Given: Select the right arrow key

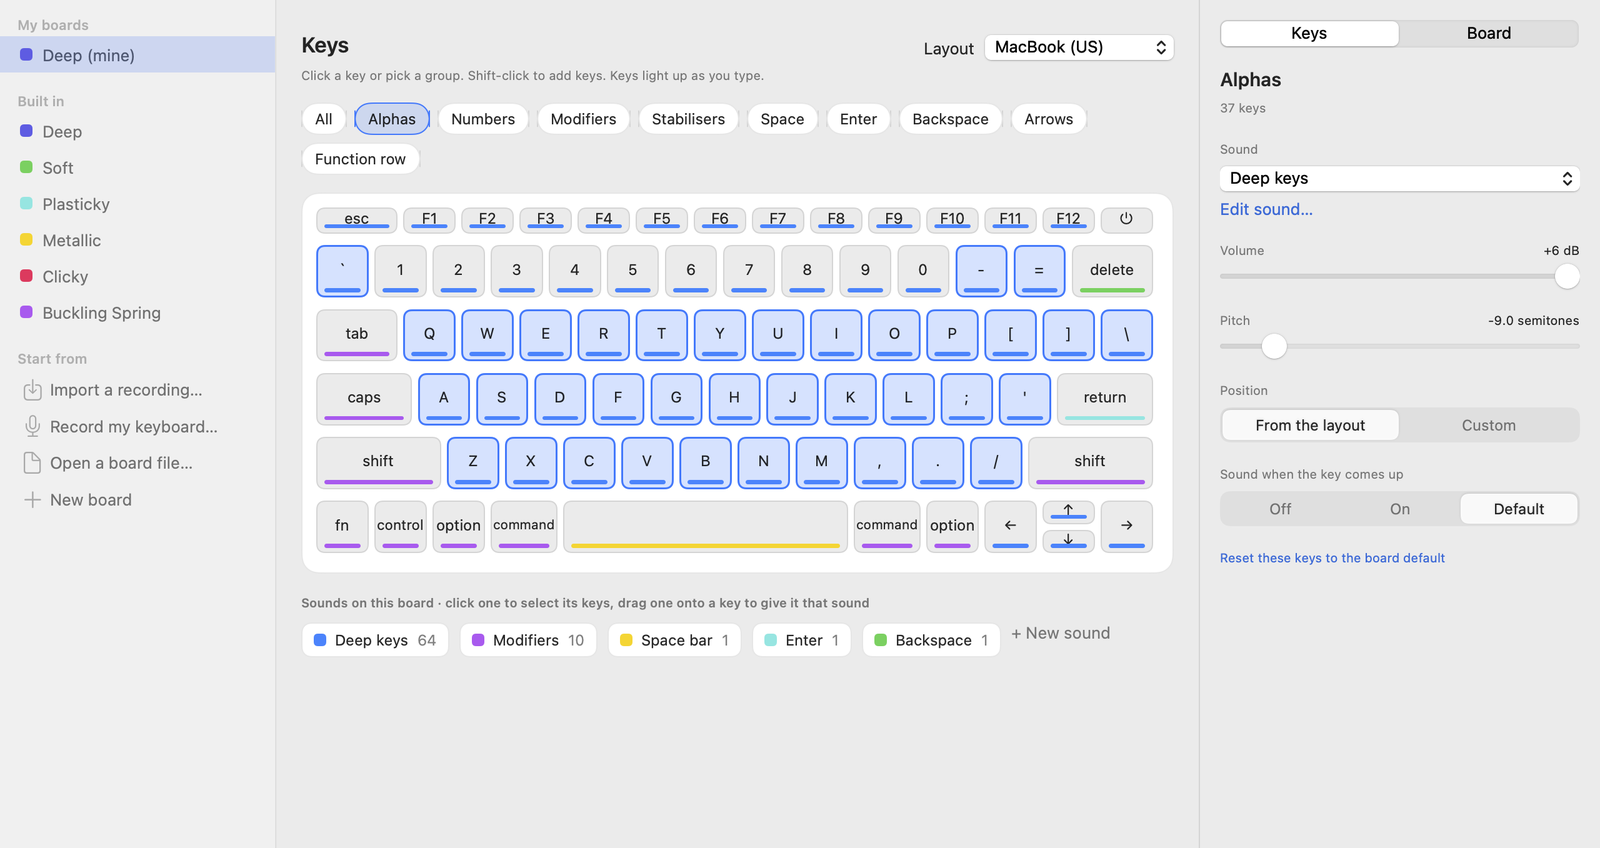Looking at the screenshot, I should 1127,526.
